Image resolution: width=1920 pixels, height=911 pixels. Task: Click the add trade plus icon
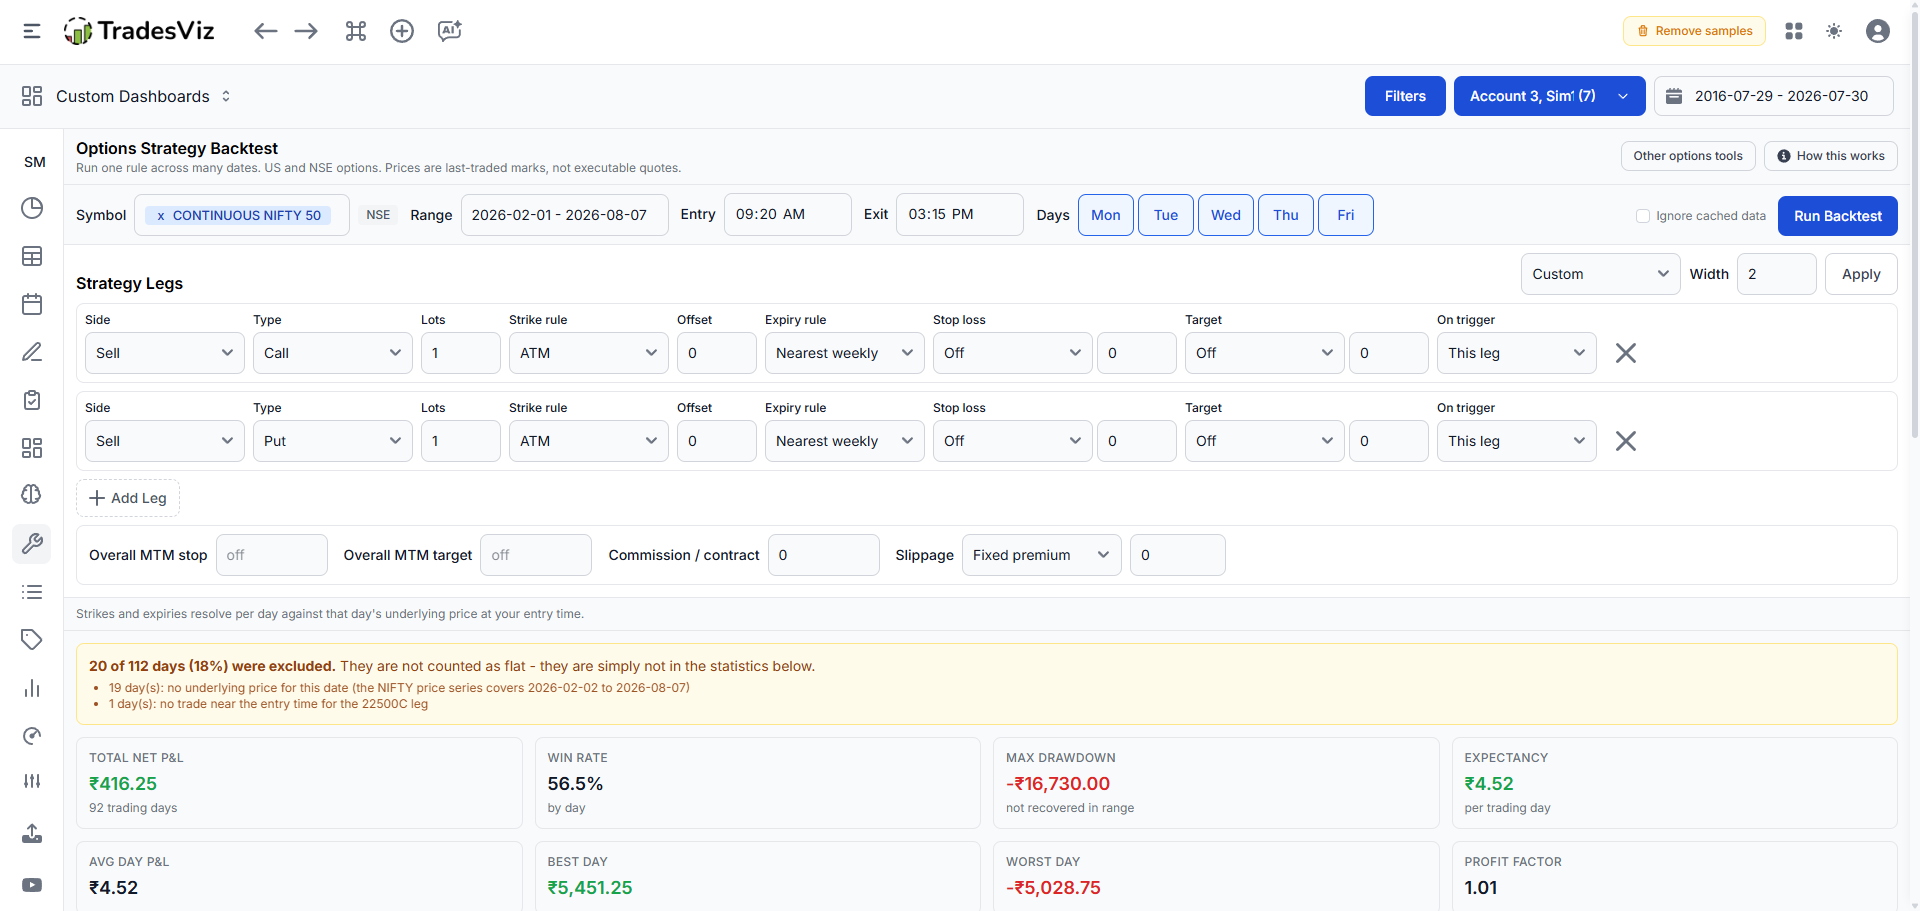pyautogui.click(x=402, y=31)
